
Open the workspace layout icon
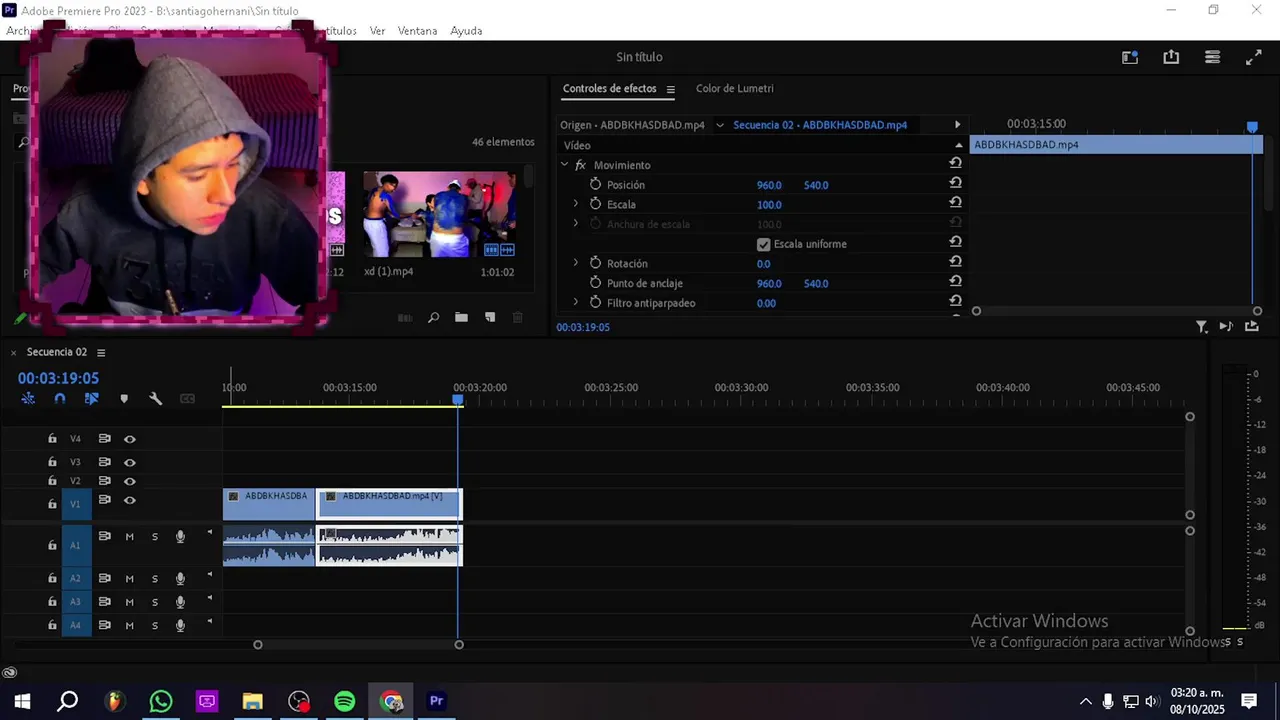coord(1130,57)
